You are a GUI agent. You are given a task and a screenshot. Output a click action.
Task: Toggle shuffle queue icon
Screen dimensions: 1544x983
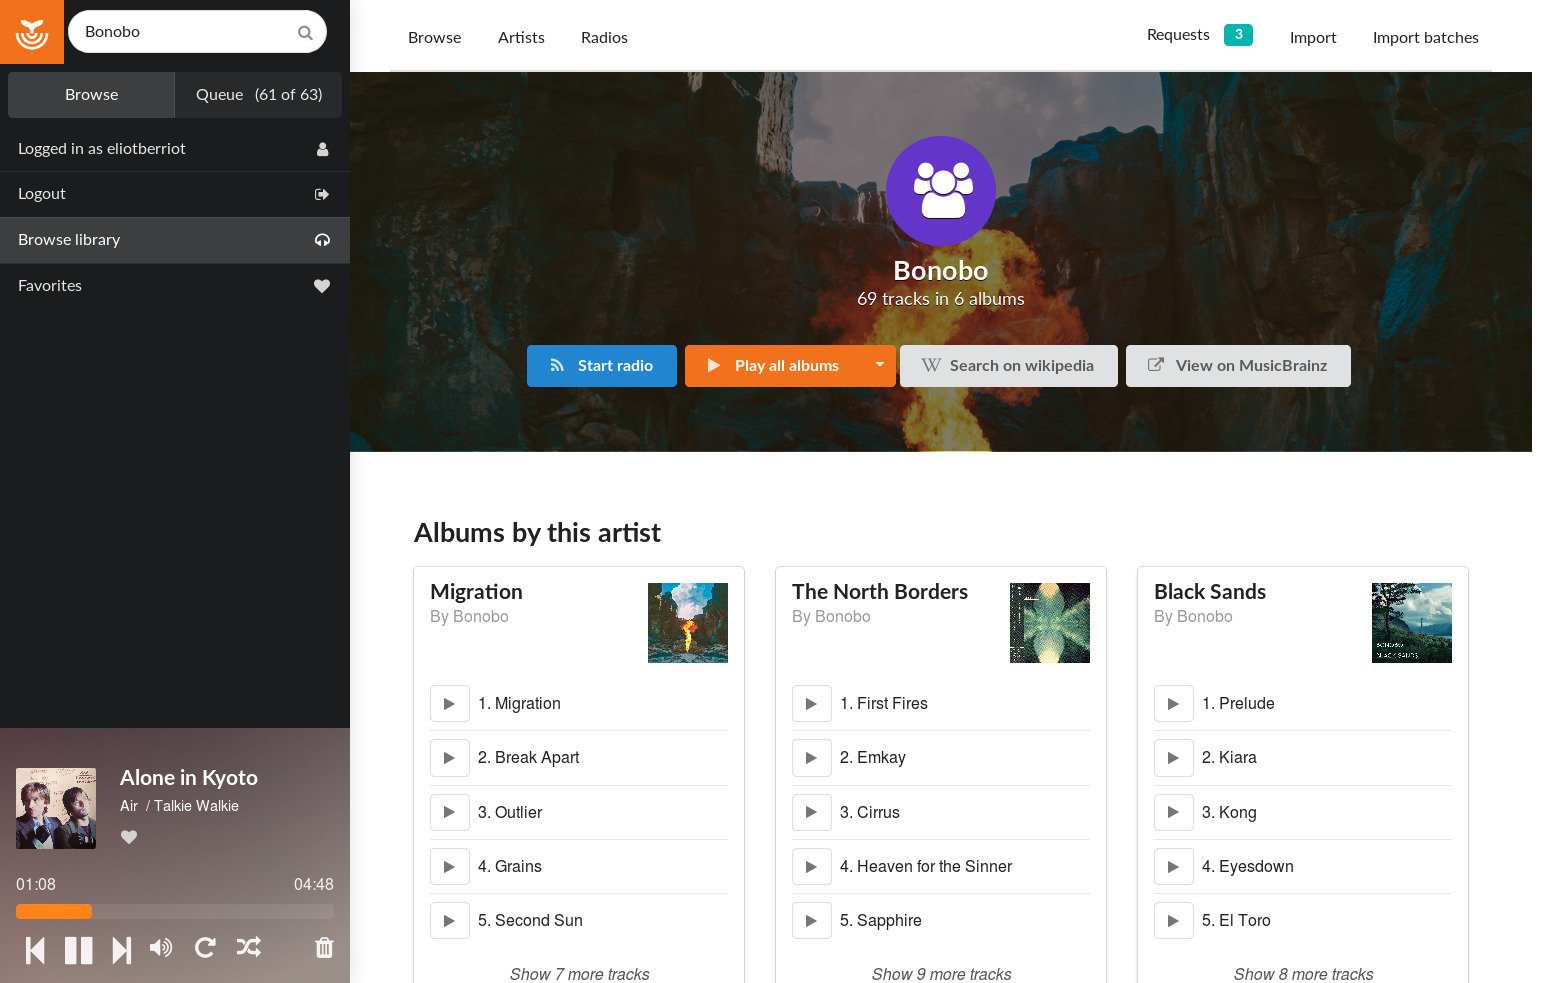(249, 947)
